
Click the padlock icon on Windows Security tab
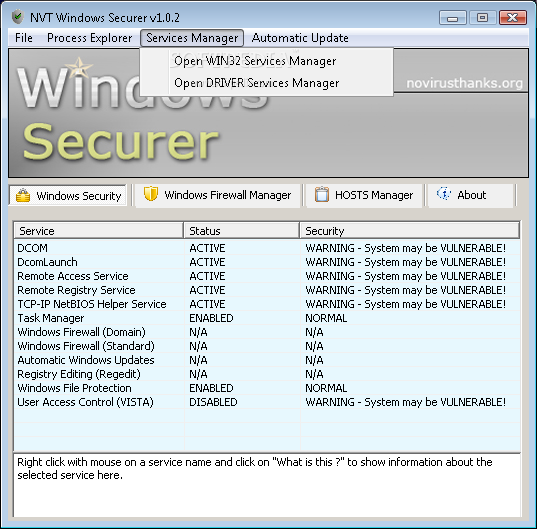pos(23,196)
